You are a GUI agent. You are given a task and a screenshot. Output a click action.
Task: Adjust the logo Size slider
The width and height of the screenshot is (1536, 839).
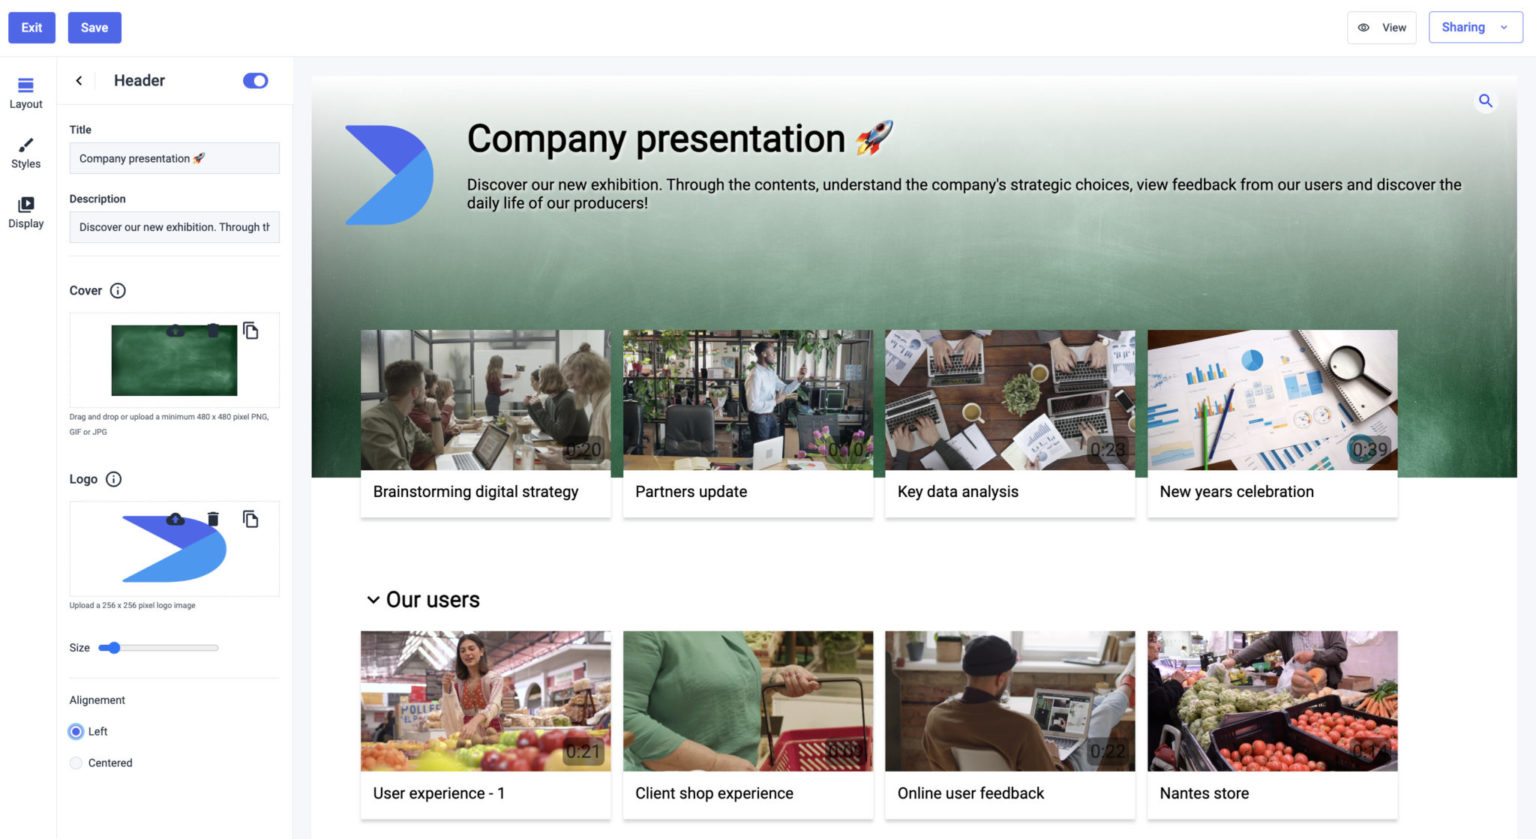click(x=113, y=647)
